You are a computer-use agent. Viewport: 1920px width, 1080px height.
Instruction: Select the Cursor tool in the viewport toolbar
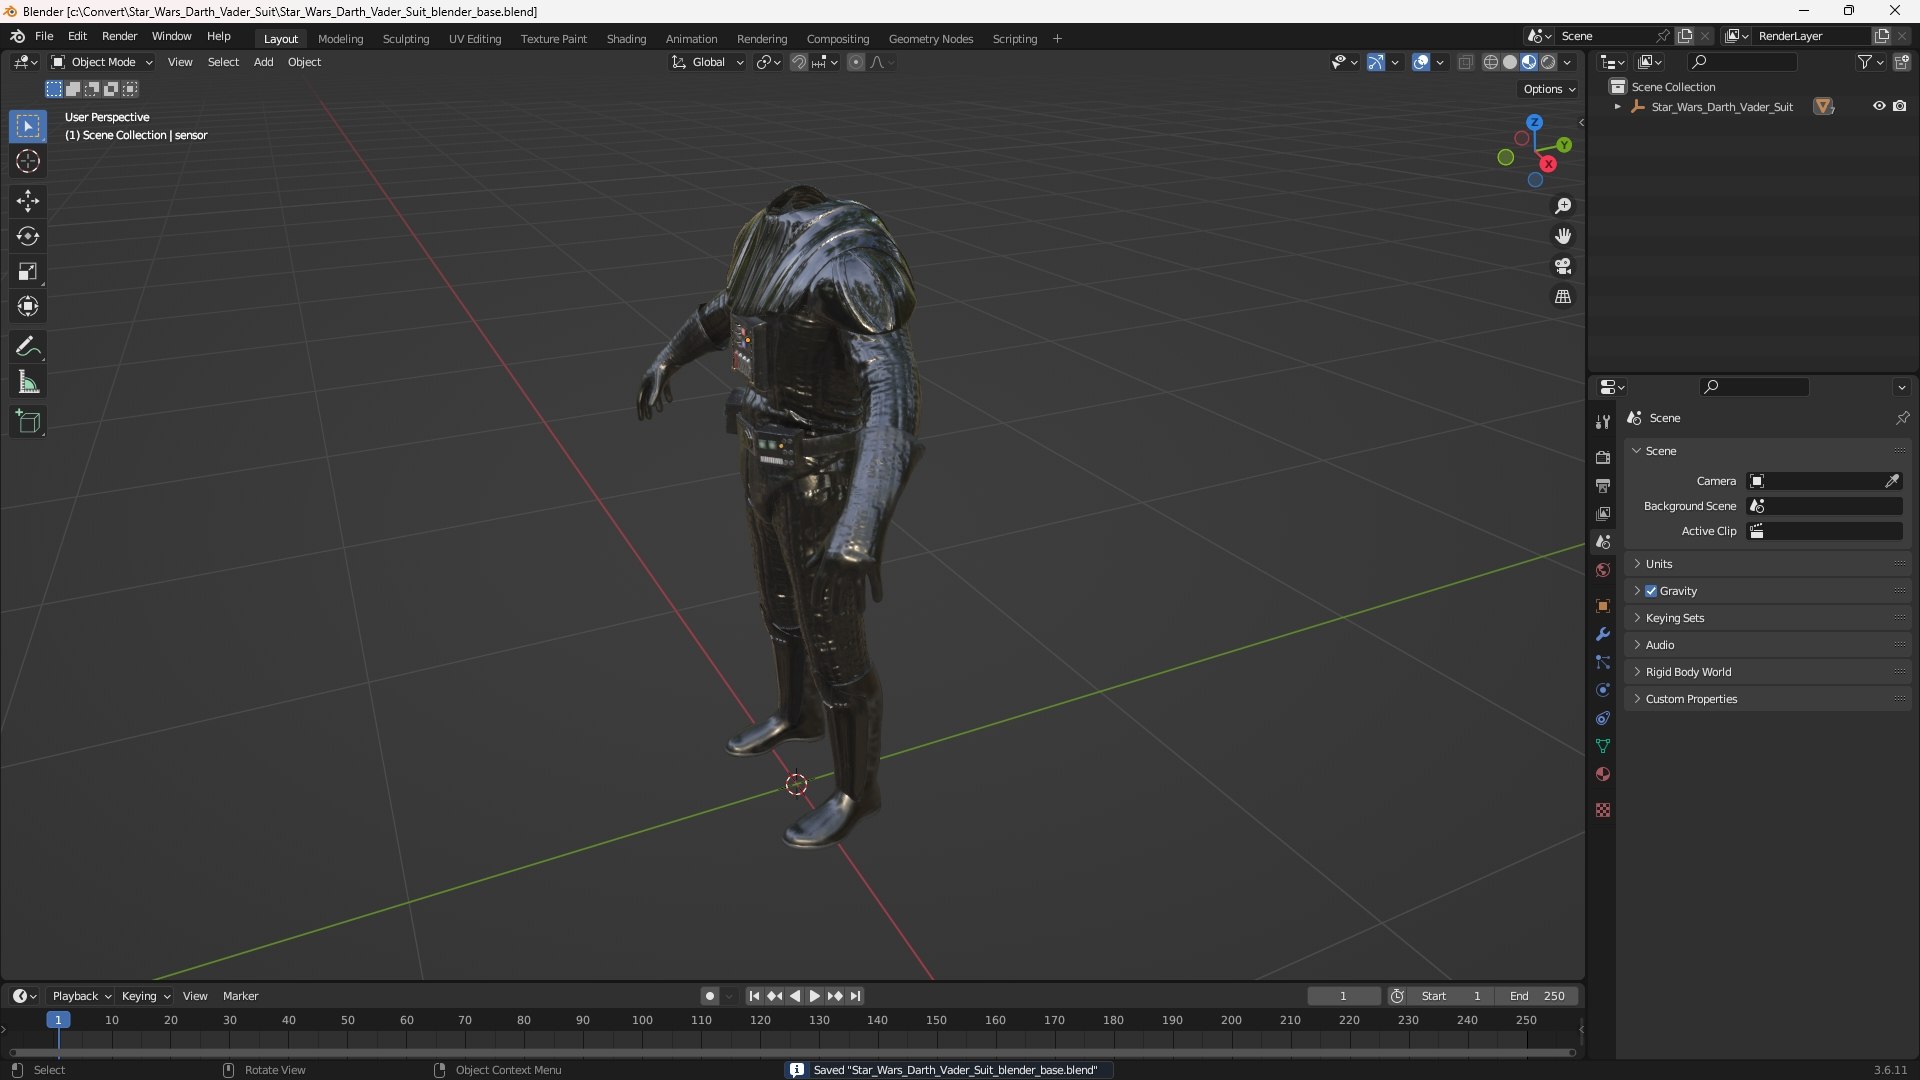click(28, 161)
